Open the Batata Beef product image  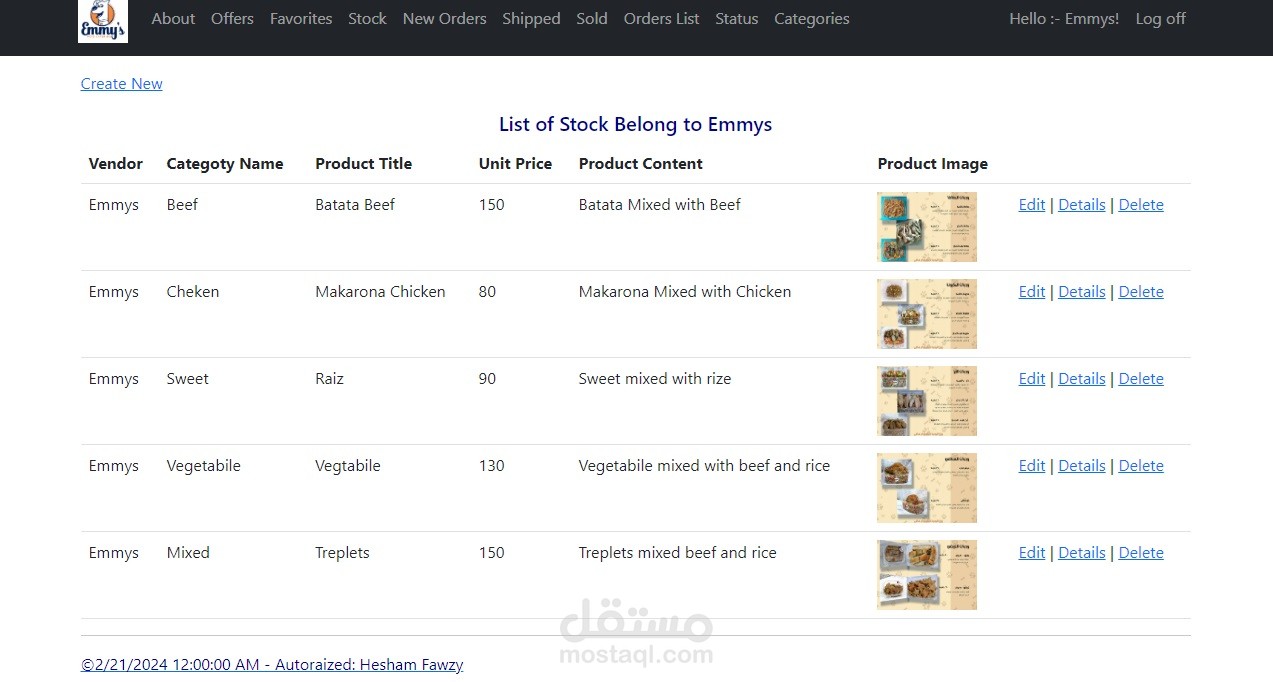(926, 227)
